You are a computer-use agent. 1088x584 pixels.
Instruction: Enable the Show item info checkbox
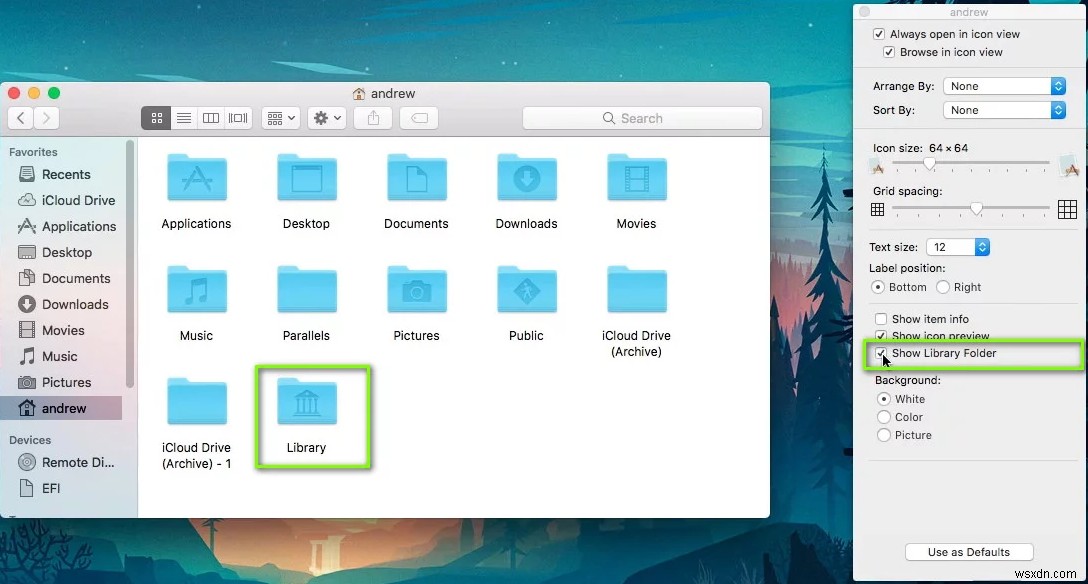point(882,319)
